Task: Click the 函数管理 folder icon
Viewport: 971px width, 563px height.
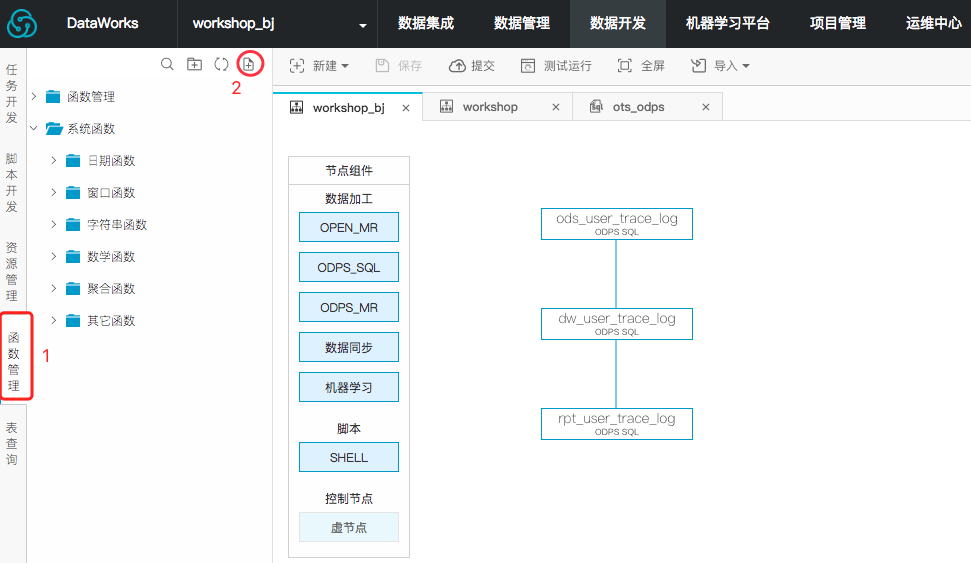Action: click(53, 97)
